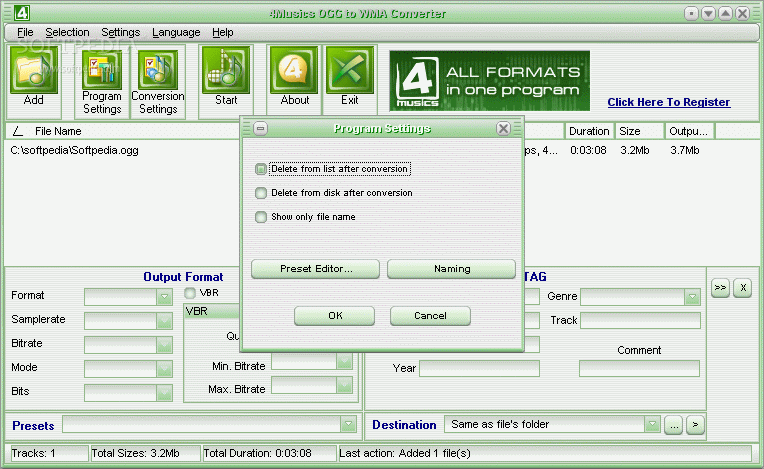Open the Selection menu
This screenshot has width=764, height=469.
pyautogui.click(x=67, y=32)
